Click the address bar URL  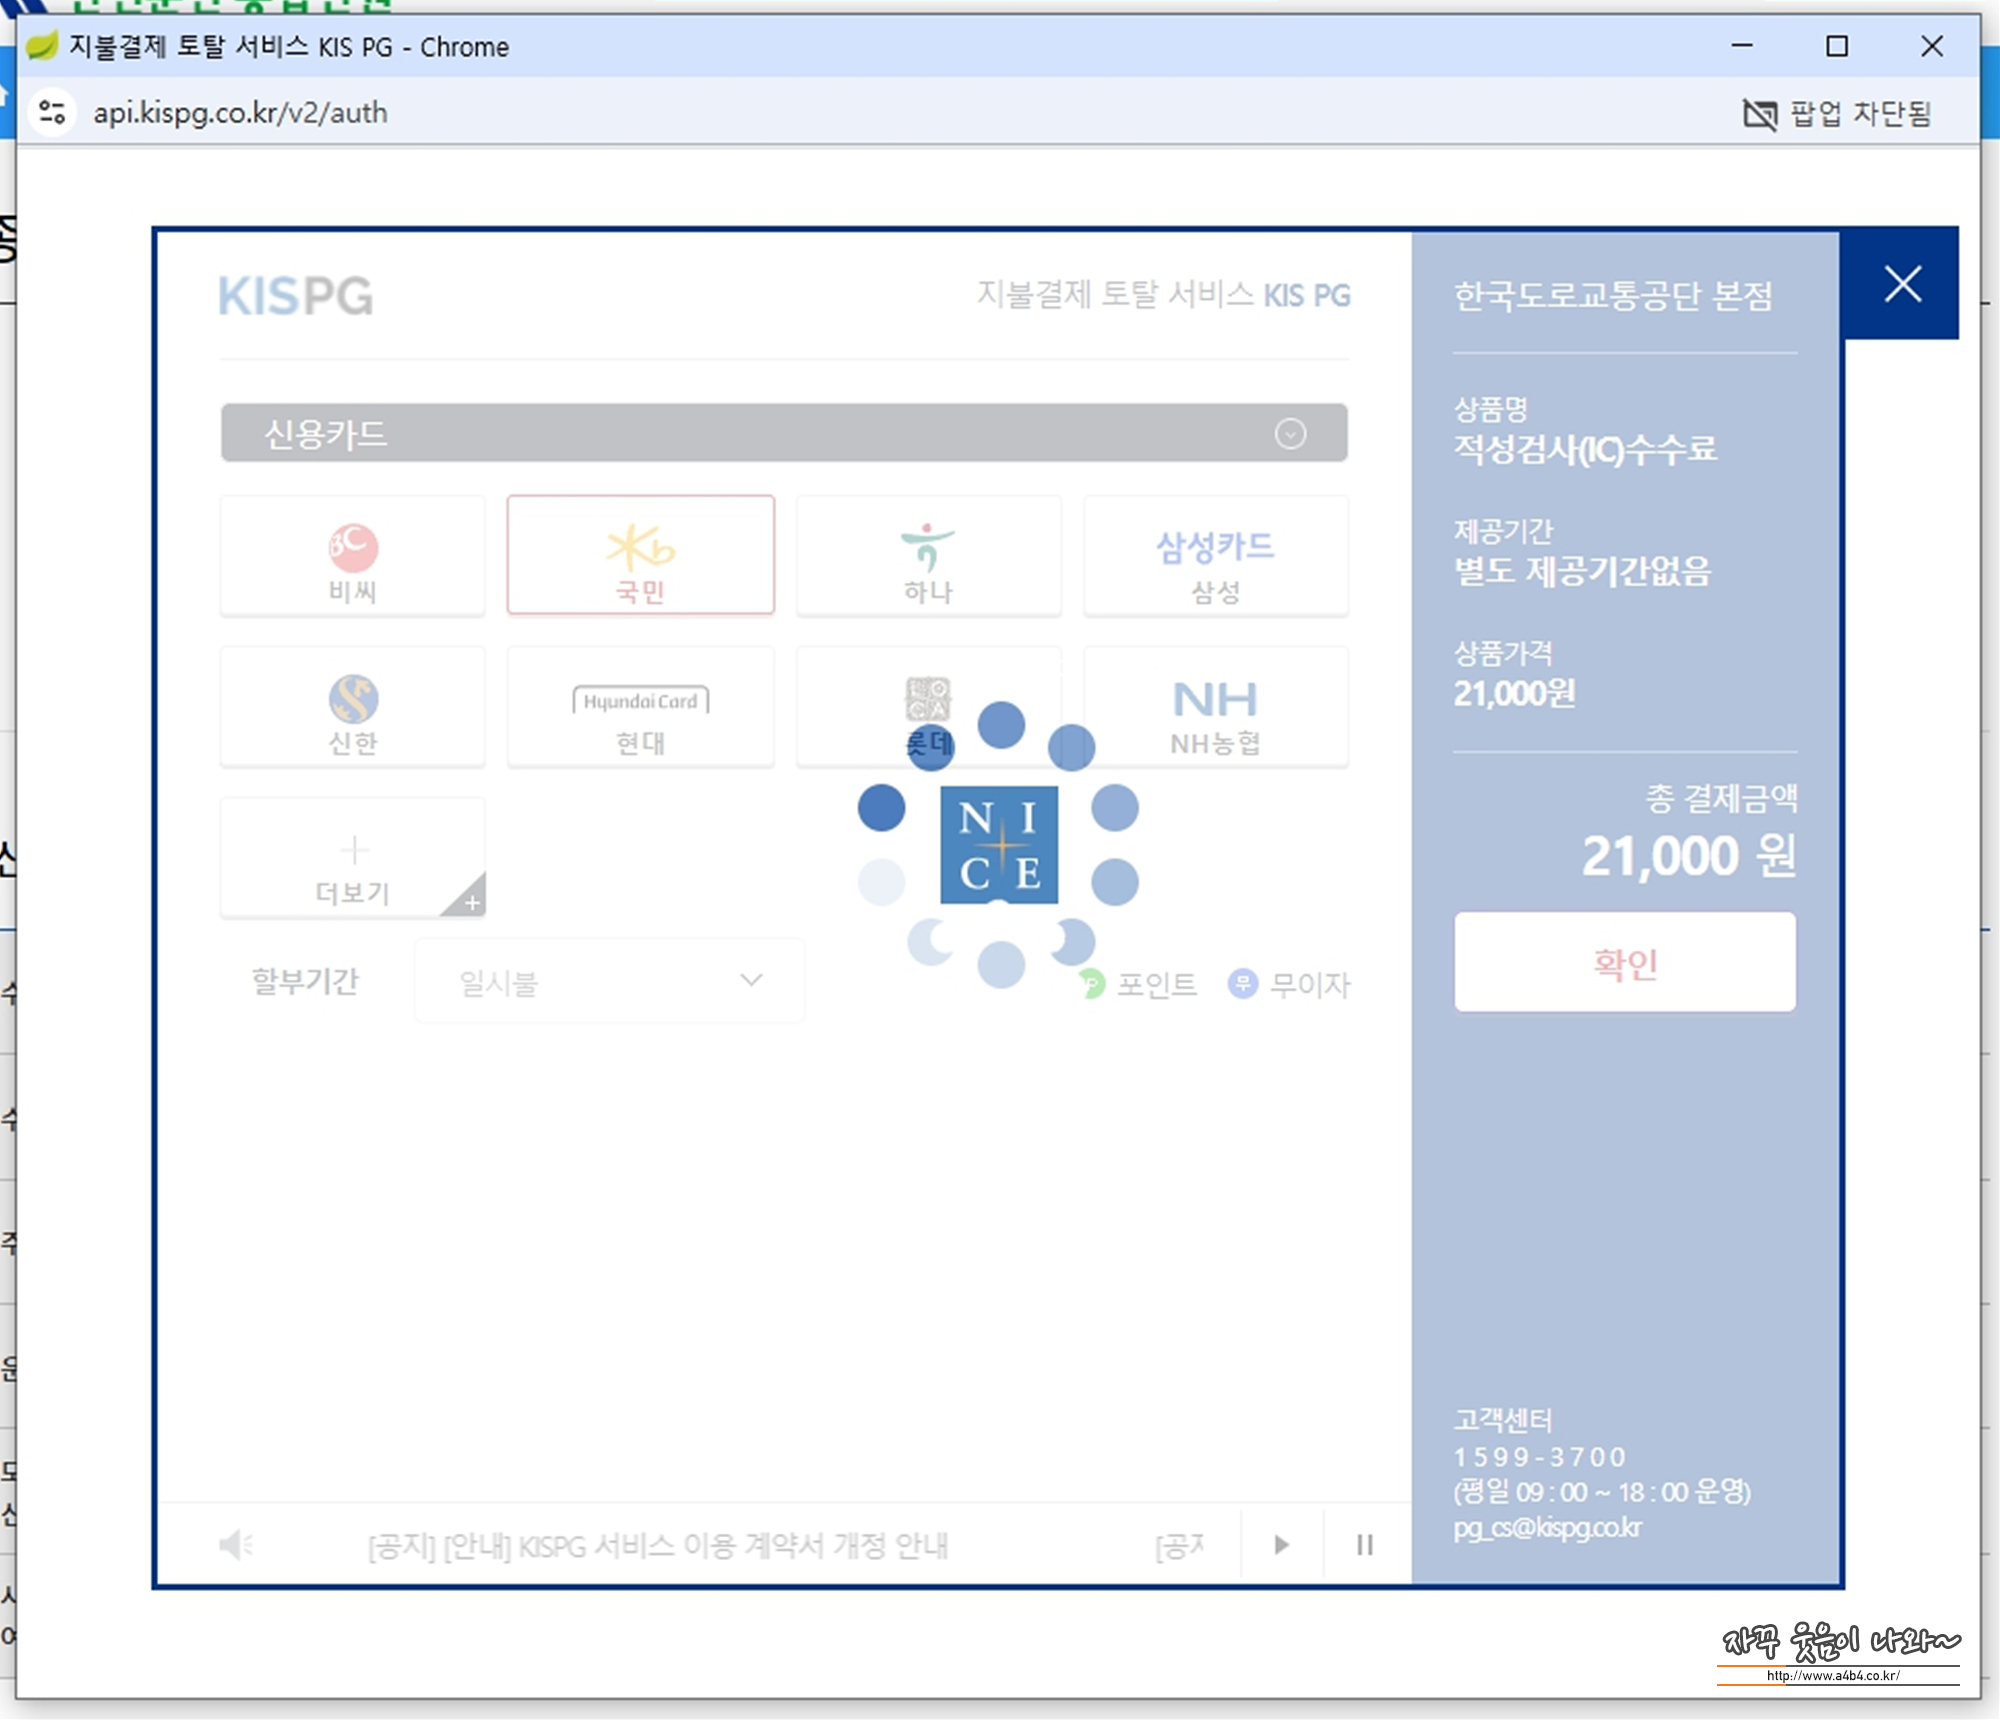click(x=240, y=113)
